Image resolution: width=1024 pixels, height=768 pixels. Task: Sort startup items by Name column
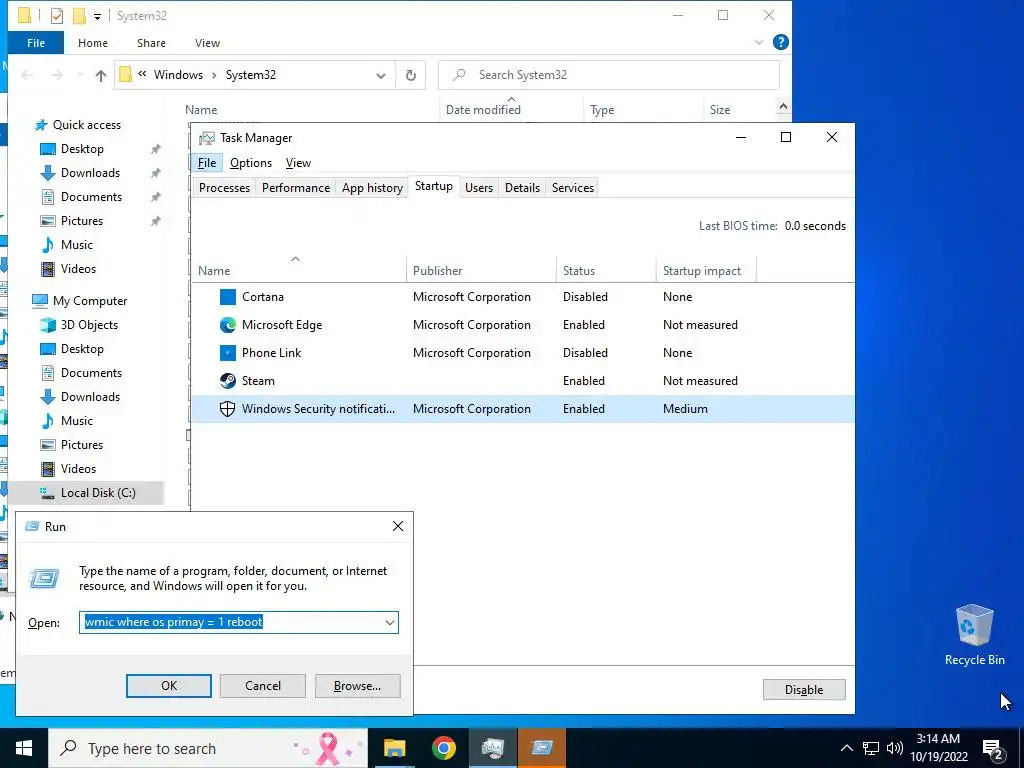pyautogui.click(x=298, y=270)
